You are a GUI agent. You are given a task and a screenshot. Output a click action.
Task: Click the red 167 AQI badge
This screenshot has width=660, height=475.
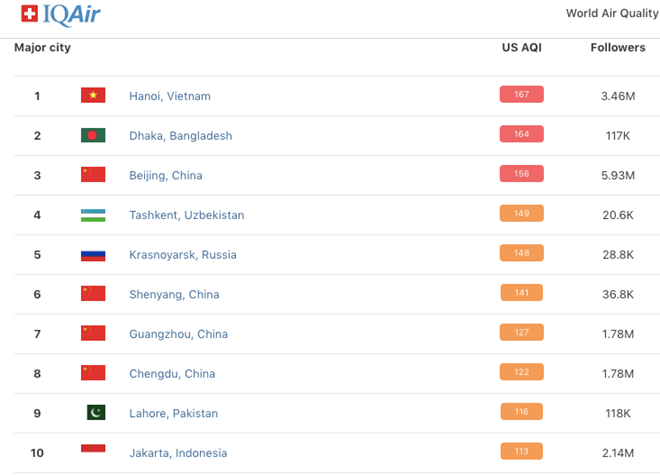(x=521, y=95)
